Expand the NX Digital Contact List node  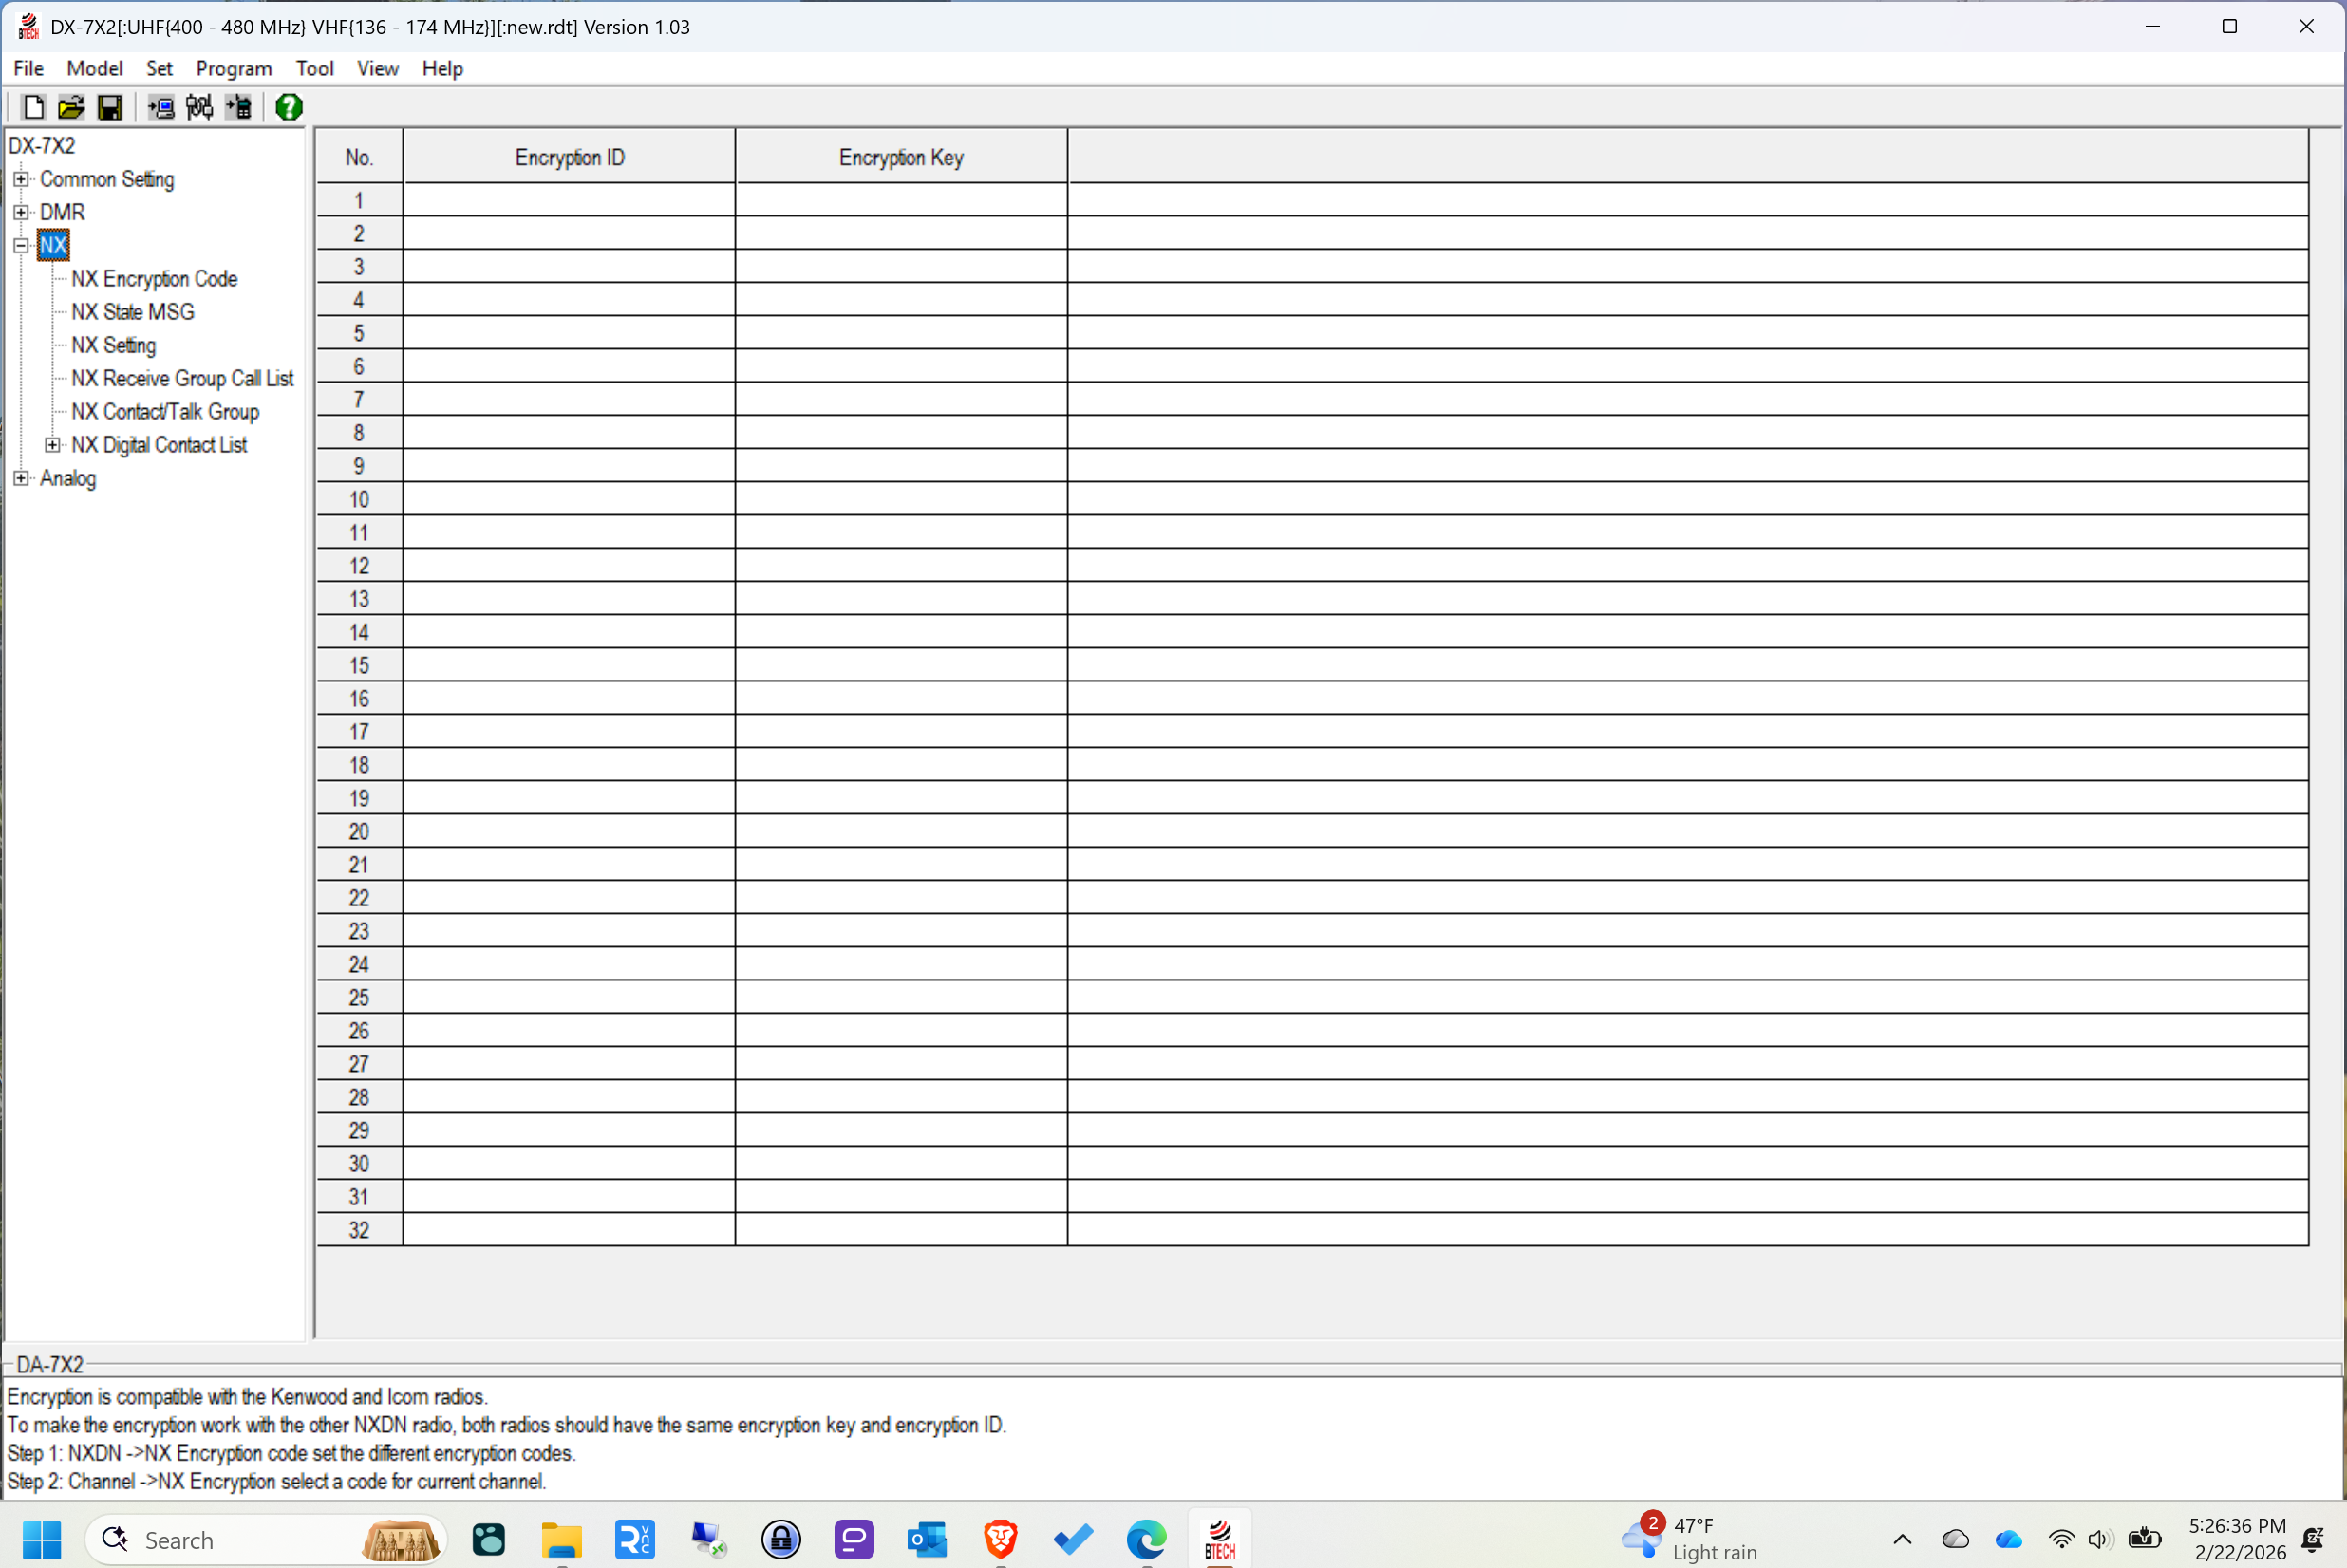(x=53, y=445)
